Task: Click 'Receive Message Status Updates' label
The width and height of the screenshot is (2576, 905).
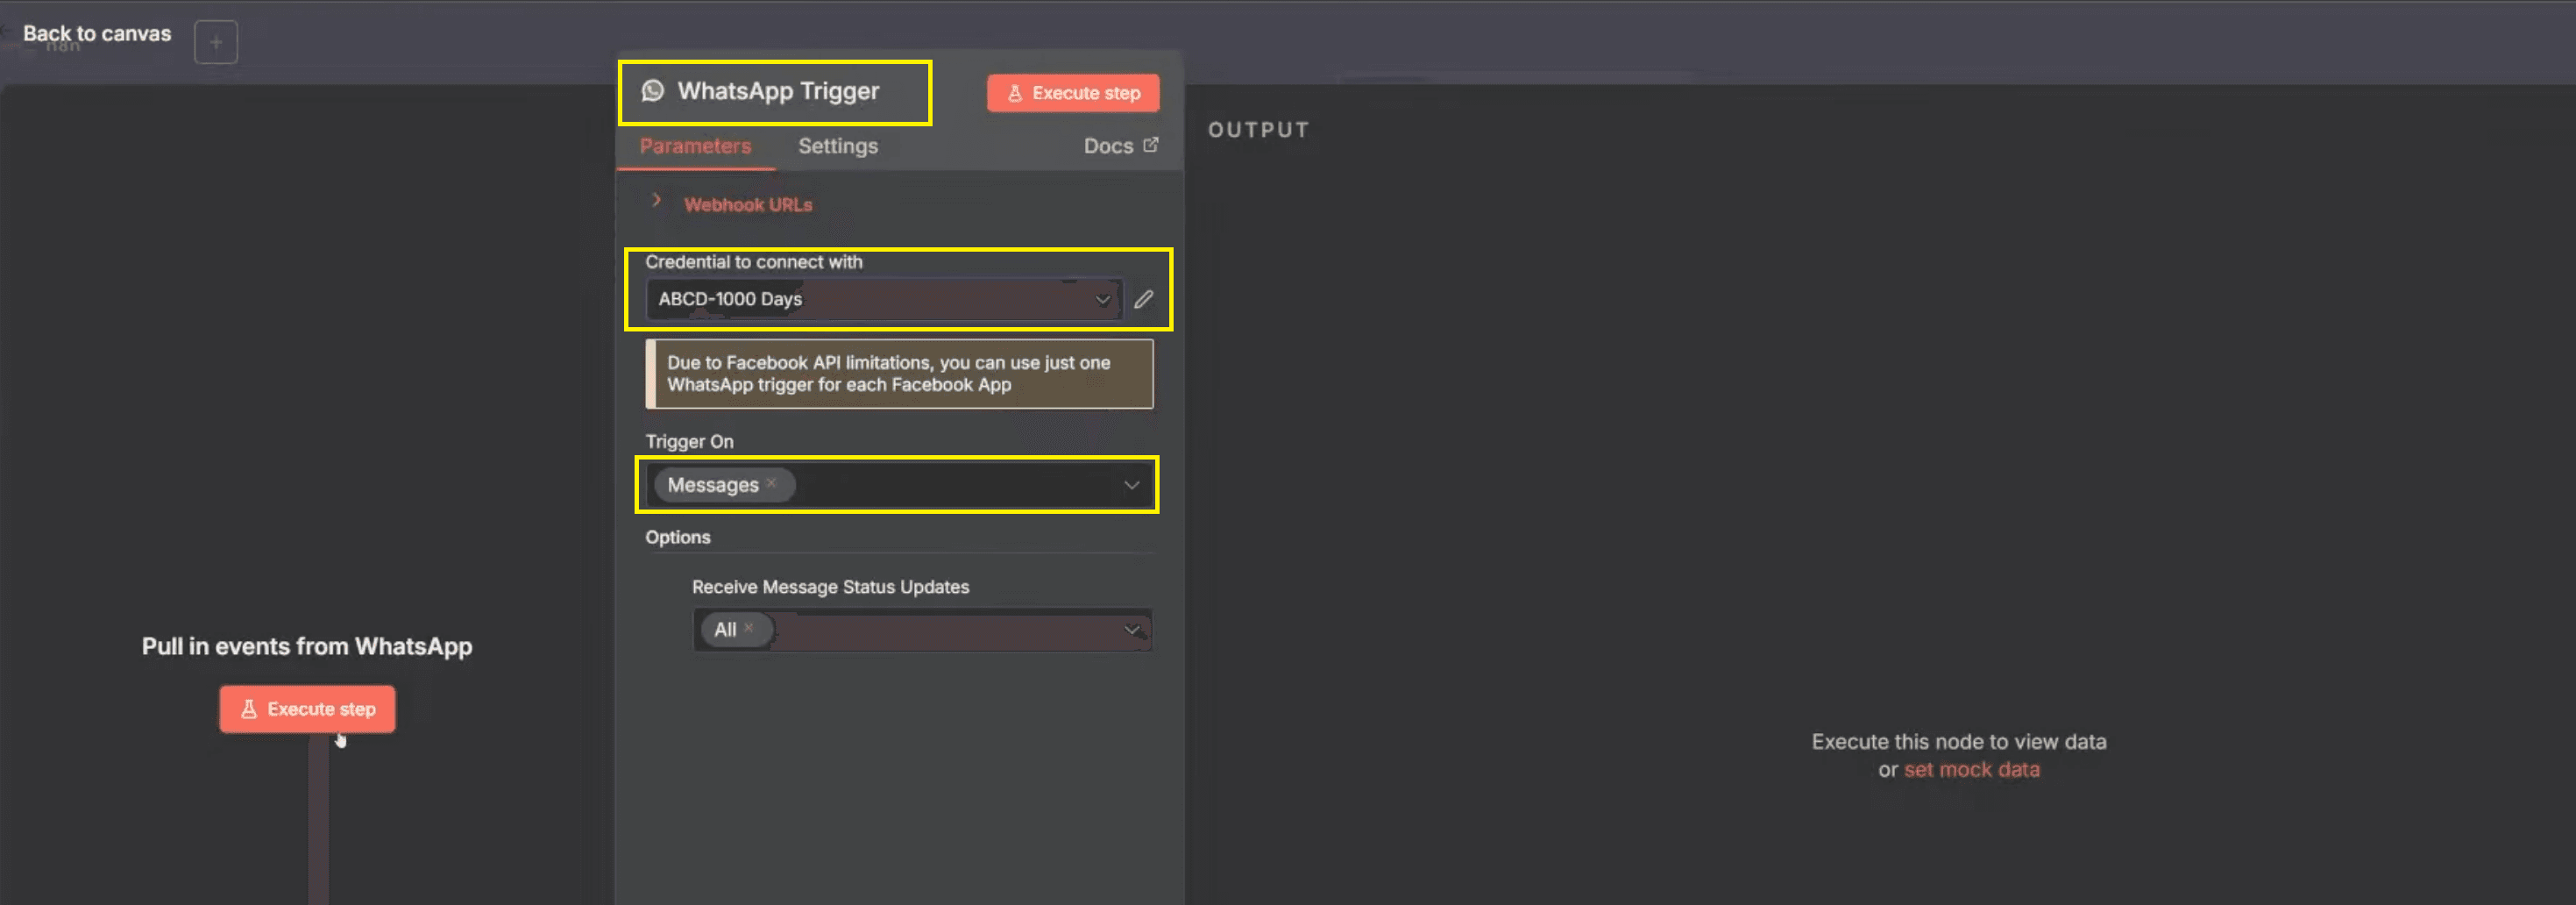Action: coord(830,587)
